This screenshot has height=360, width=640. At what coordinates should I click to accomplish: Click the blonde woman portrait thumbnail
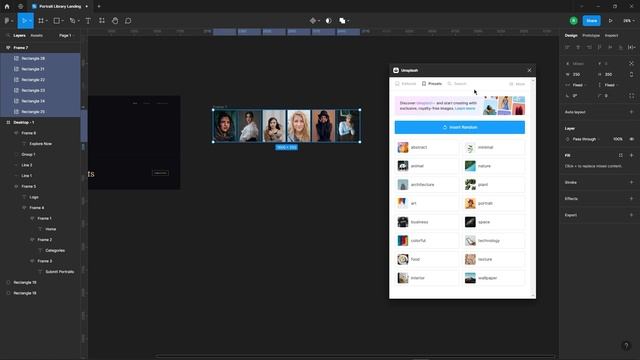pos(299,126)
